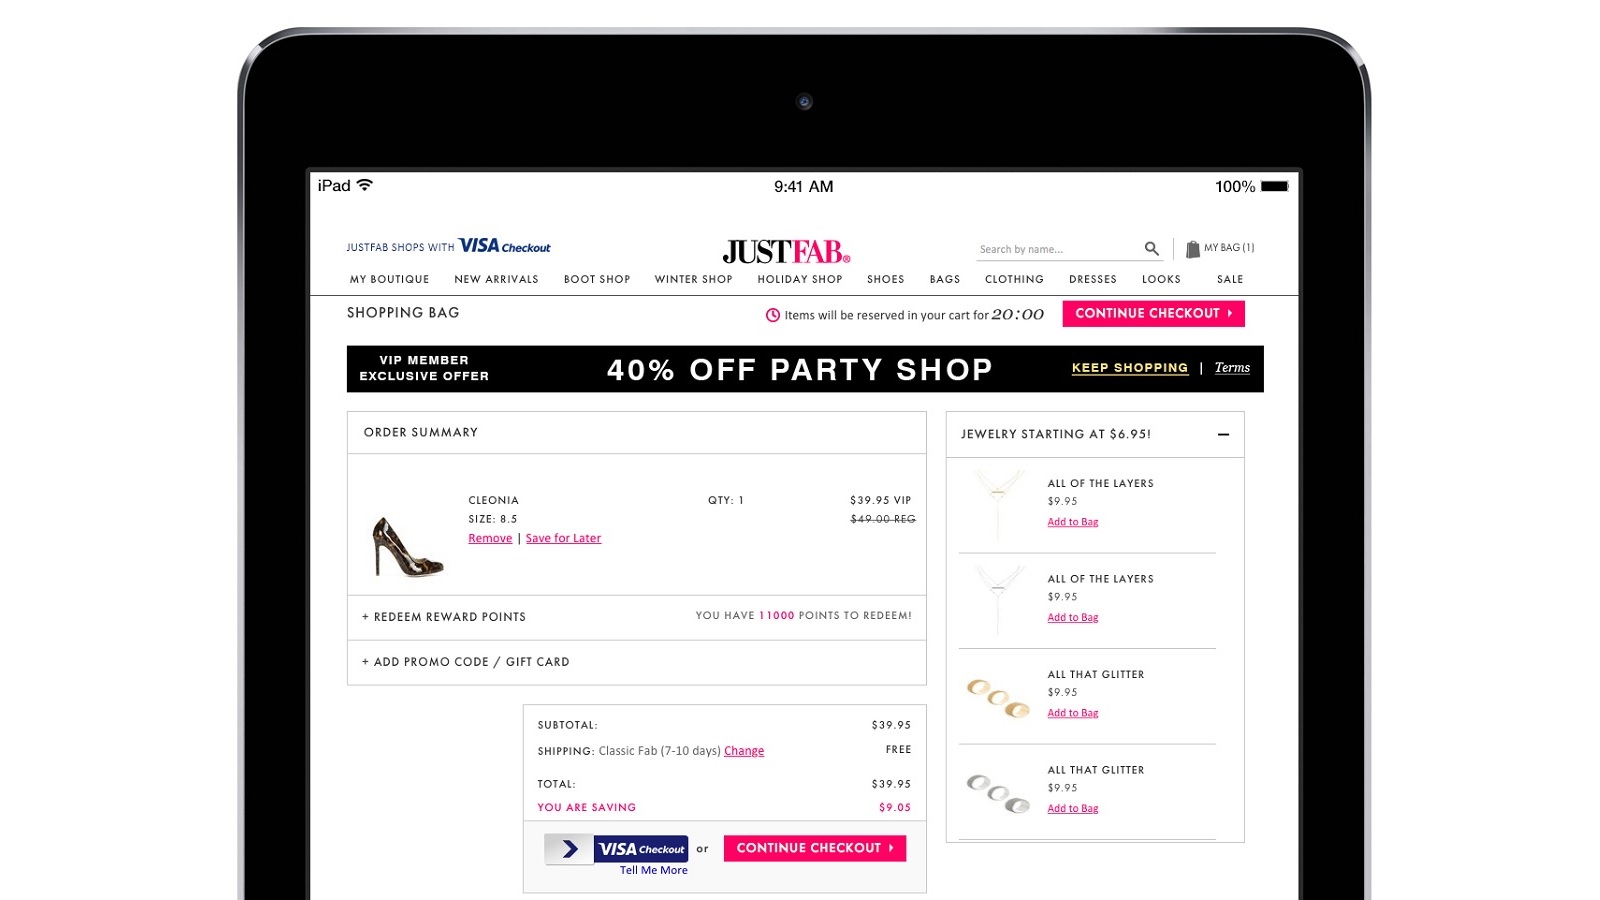Click the search magnifier icon
The width and height of the screenshot is (1600, 900).
(x=1151, y=248)
